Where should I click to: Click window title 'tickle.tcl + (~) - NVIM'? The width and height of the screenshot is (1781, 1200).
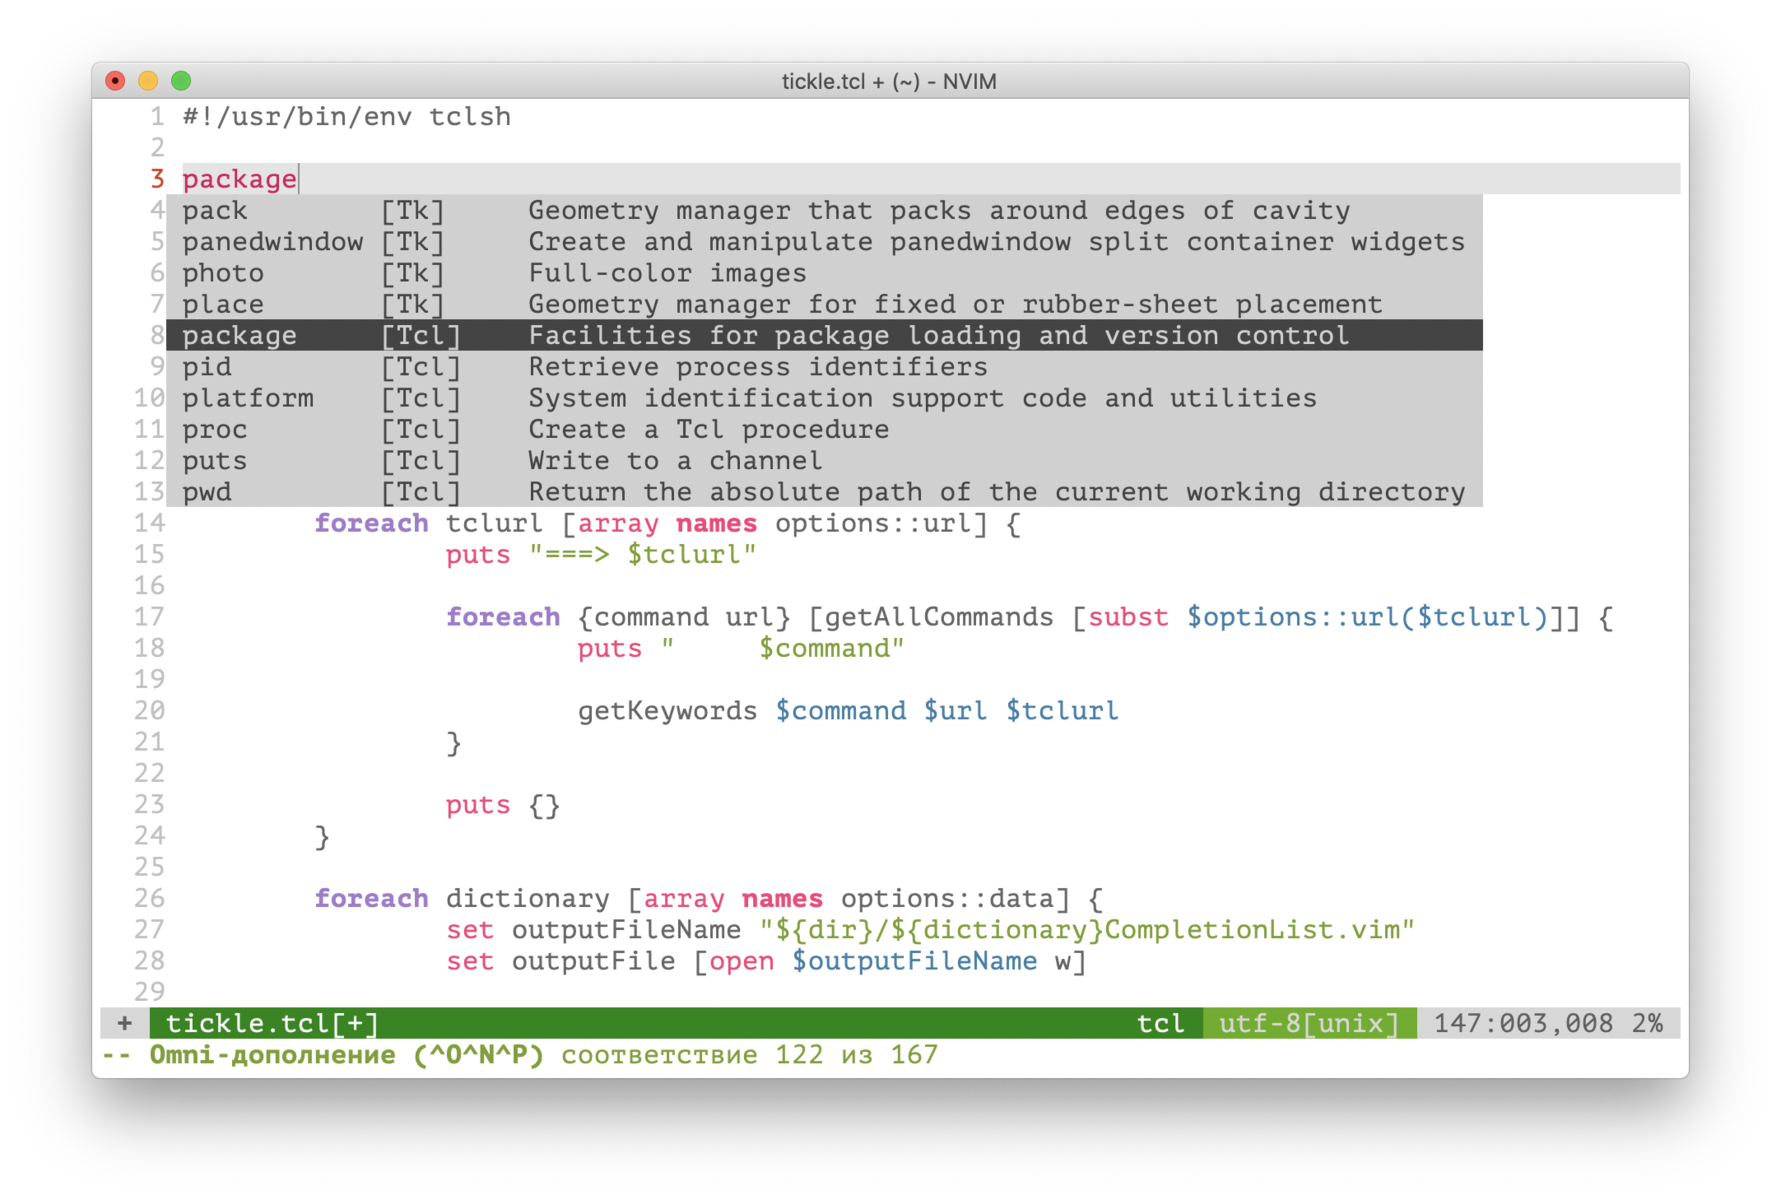click(x=889, y=81)
